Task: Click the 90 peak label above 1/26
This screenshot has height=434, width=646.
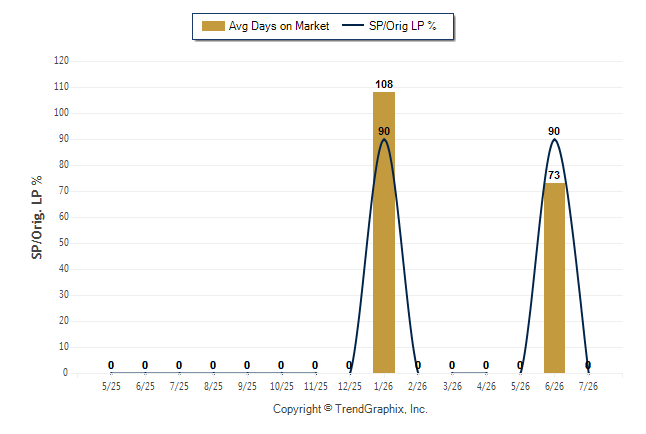Action: click(384, 131)
